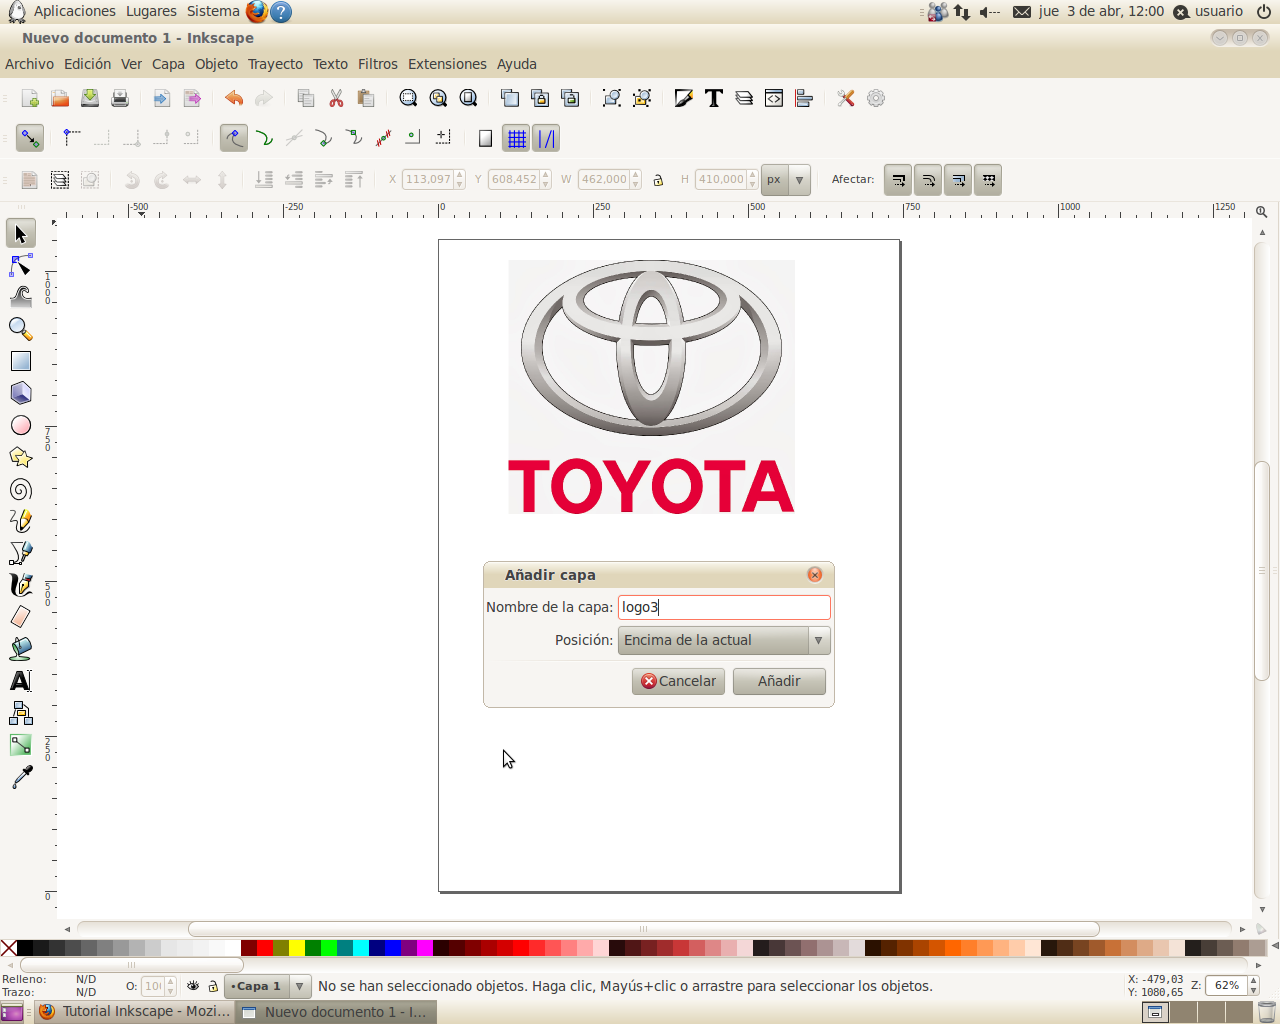Open the px units dropdown
This screenshot has width=1280, height=1024.
pyautogui.click(x=797, y=180)
